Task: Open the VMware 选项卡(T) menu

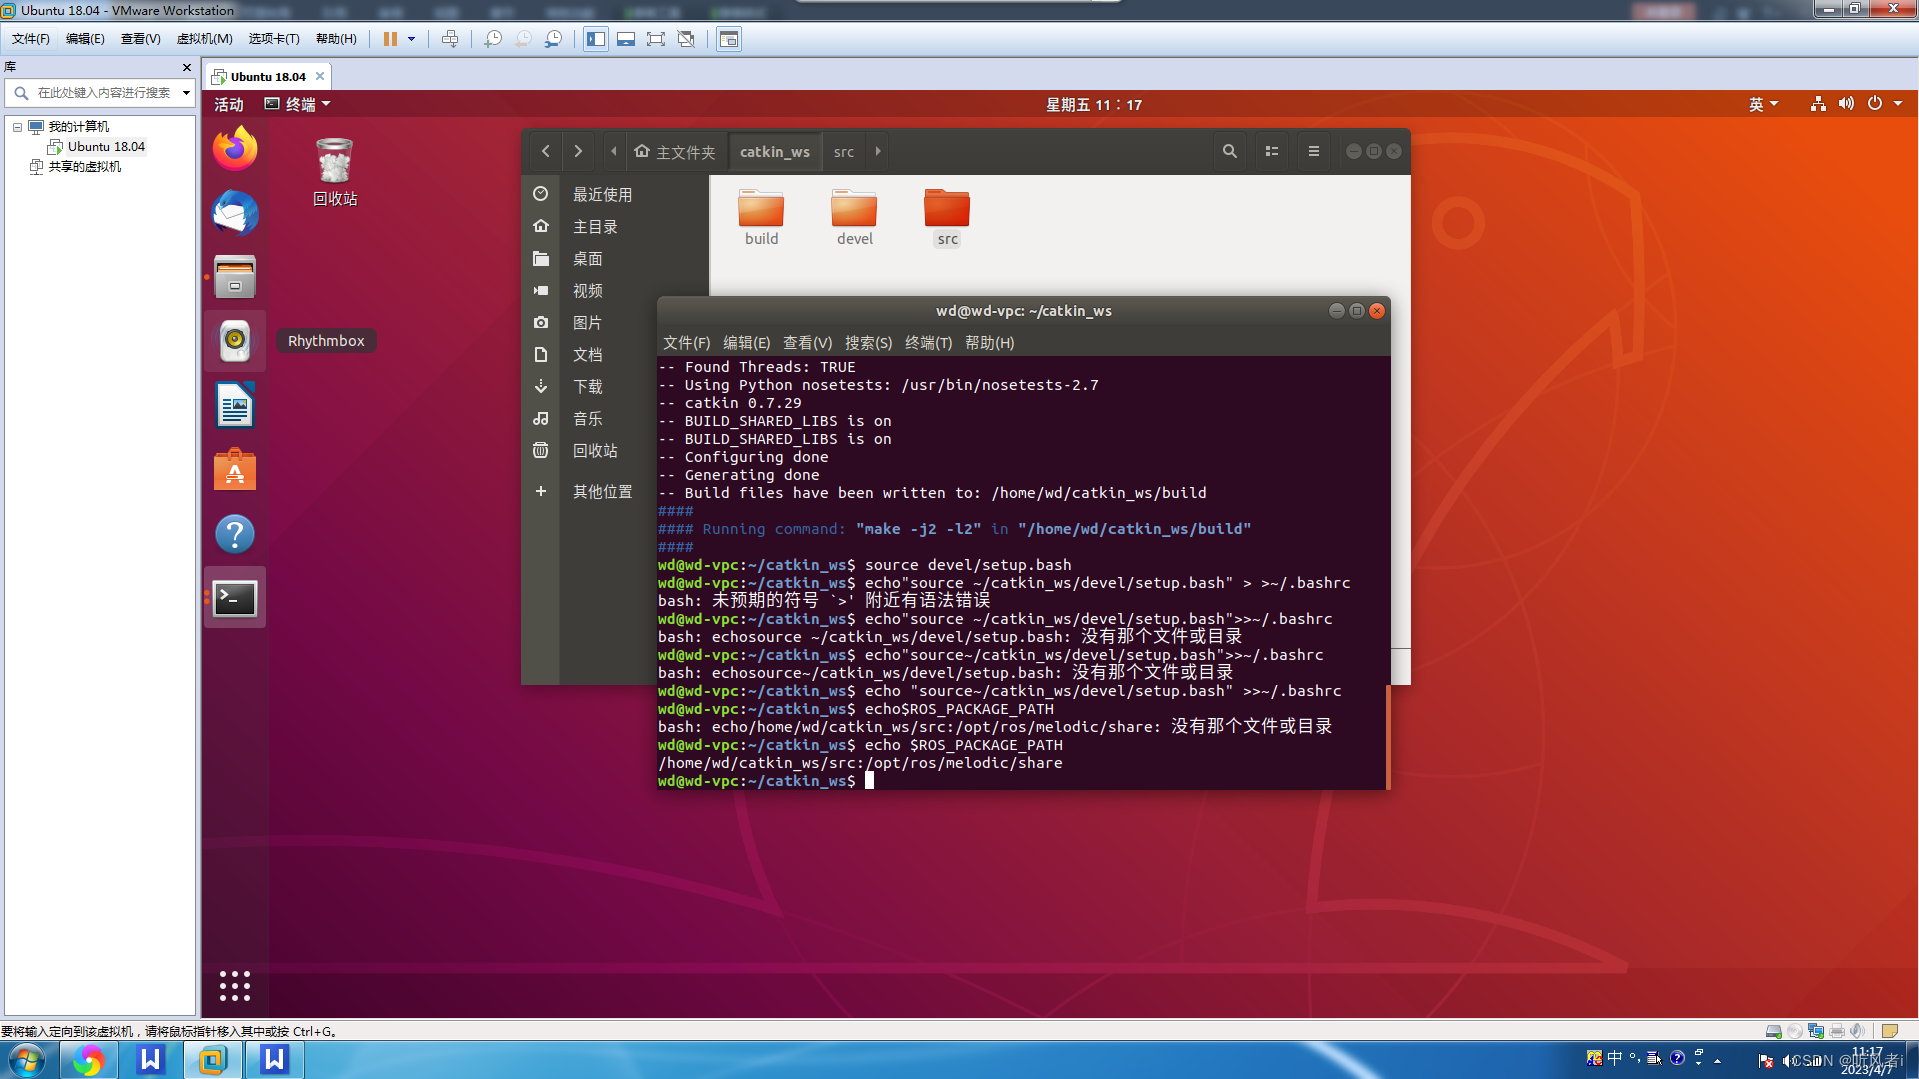Action: click(x=274, y=39)
